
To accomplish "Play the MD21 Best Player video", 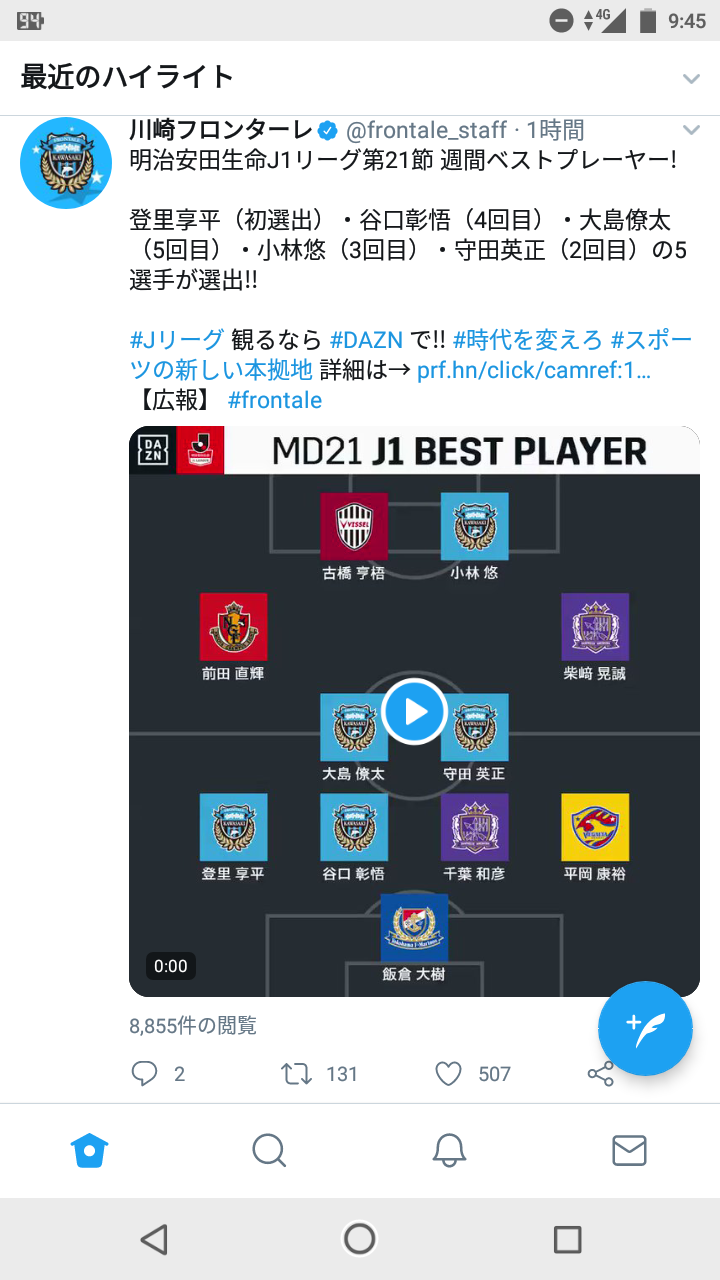I will 414,711.
